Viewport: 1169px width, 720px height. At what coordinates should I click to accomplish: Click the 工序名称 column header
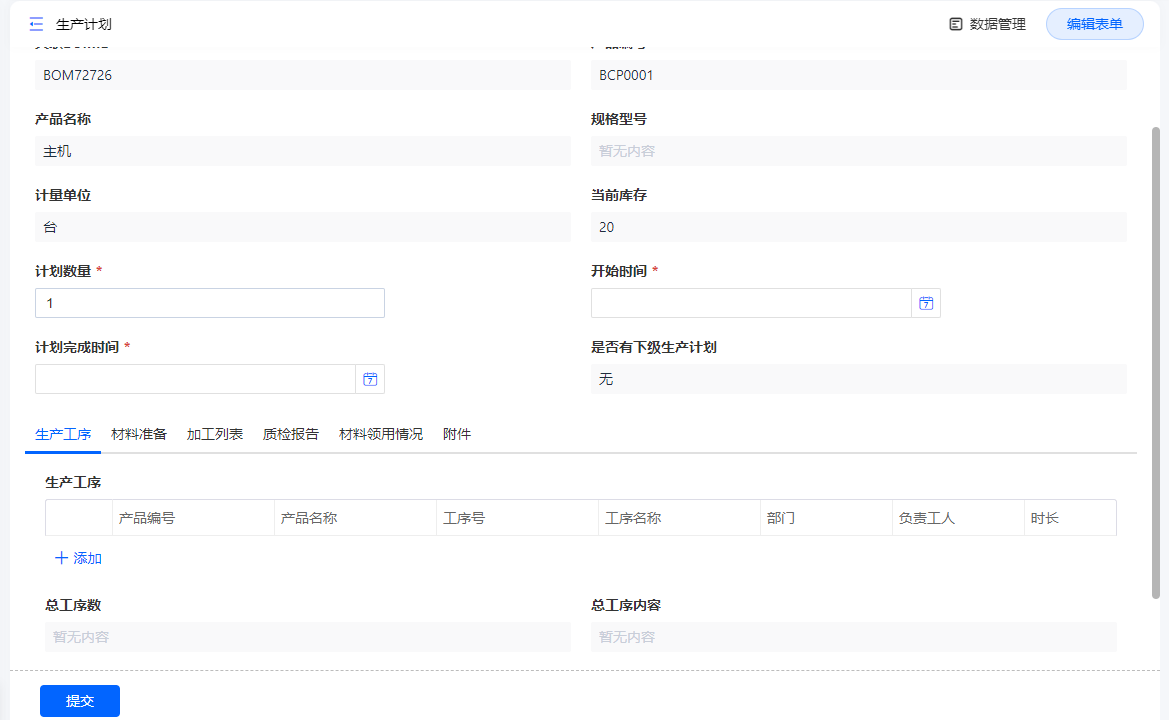[679, 518]
